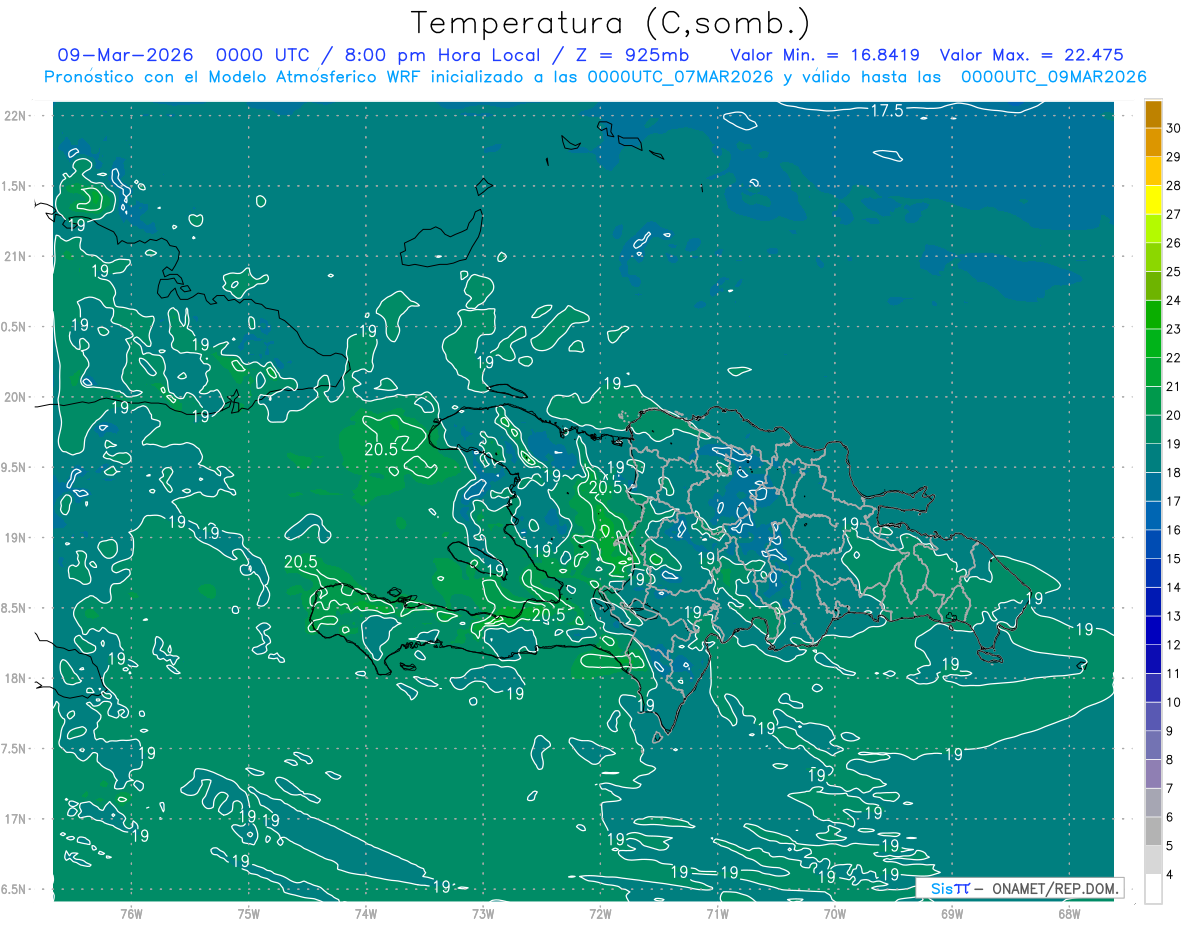
Task: Click the topmost brown swatch above 30
Action: point(1153,114)
